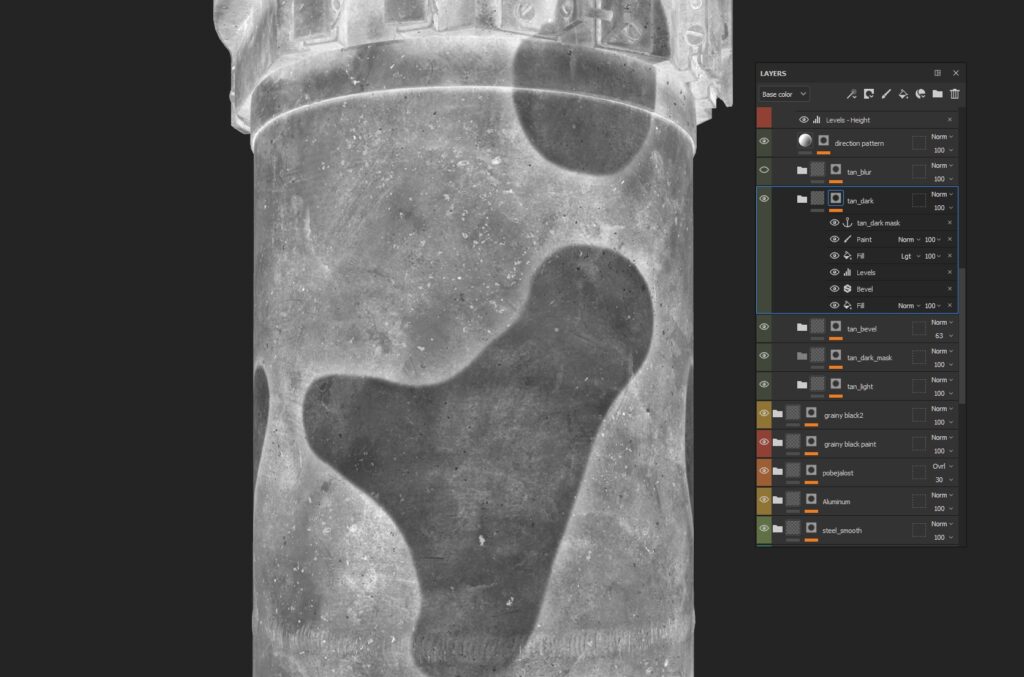
Task: Hide the grainy black2 folder
Action: pyautogui.click(x=764, y=413)
